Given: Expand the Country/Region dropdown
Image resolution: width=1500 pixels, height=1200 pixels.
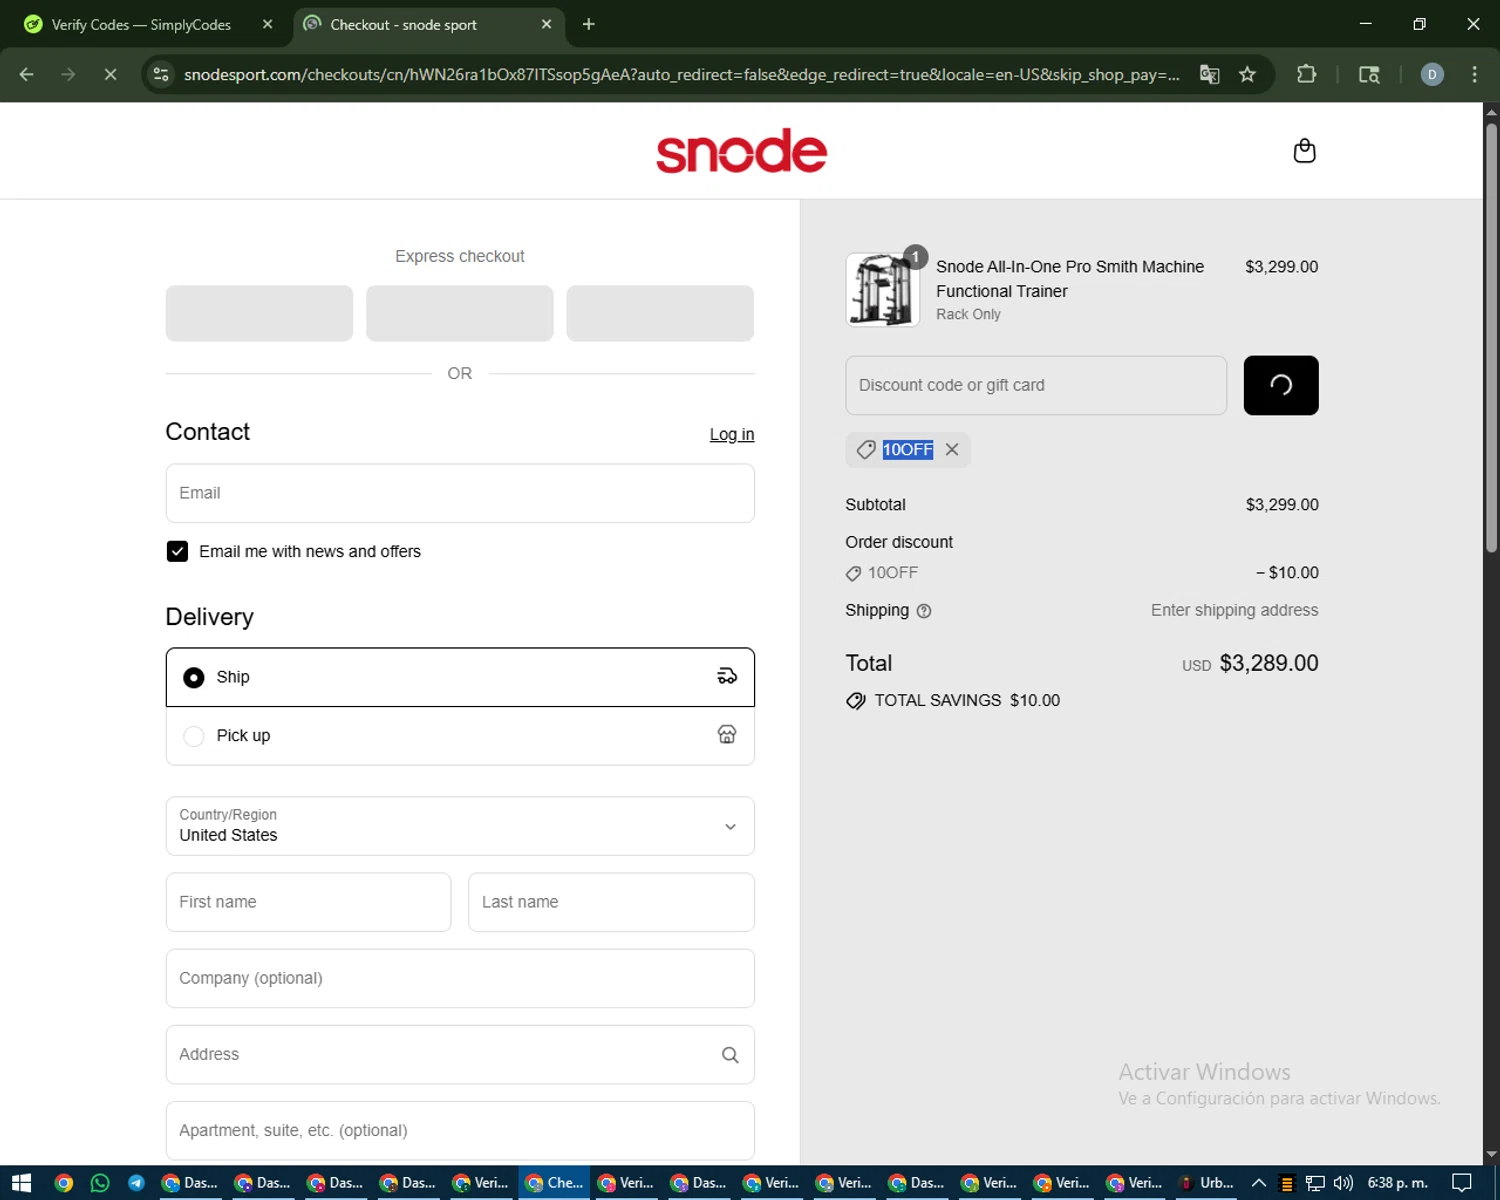Looking at the screenshot, I should (460, 826).
